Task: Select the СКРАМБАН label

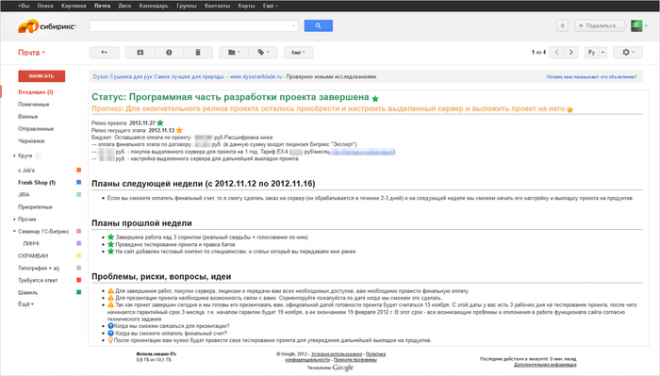Action: (x=33, y=256)
